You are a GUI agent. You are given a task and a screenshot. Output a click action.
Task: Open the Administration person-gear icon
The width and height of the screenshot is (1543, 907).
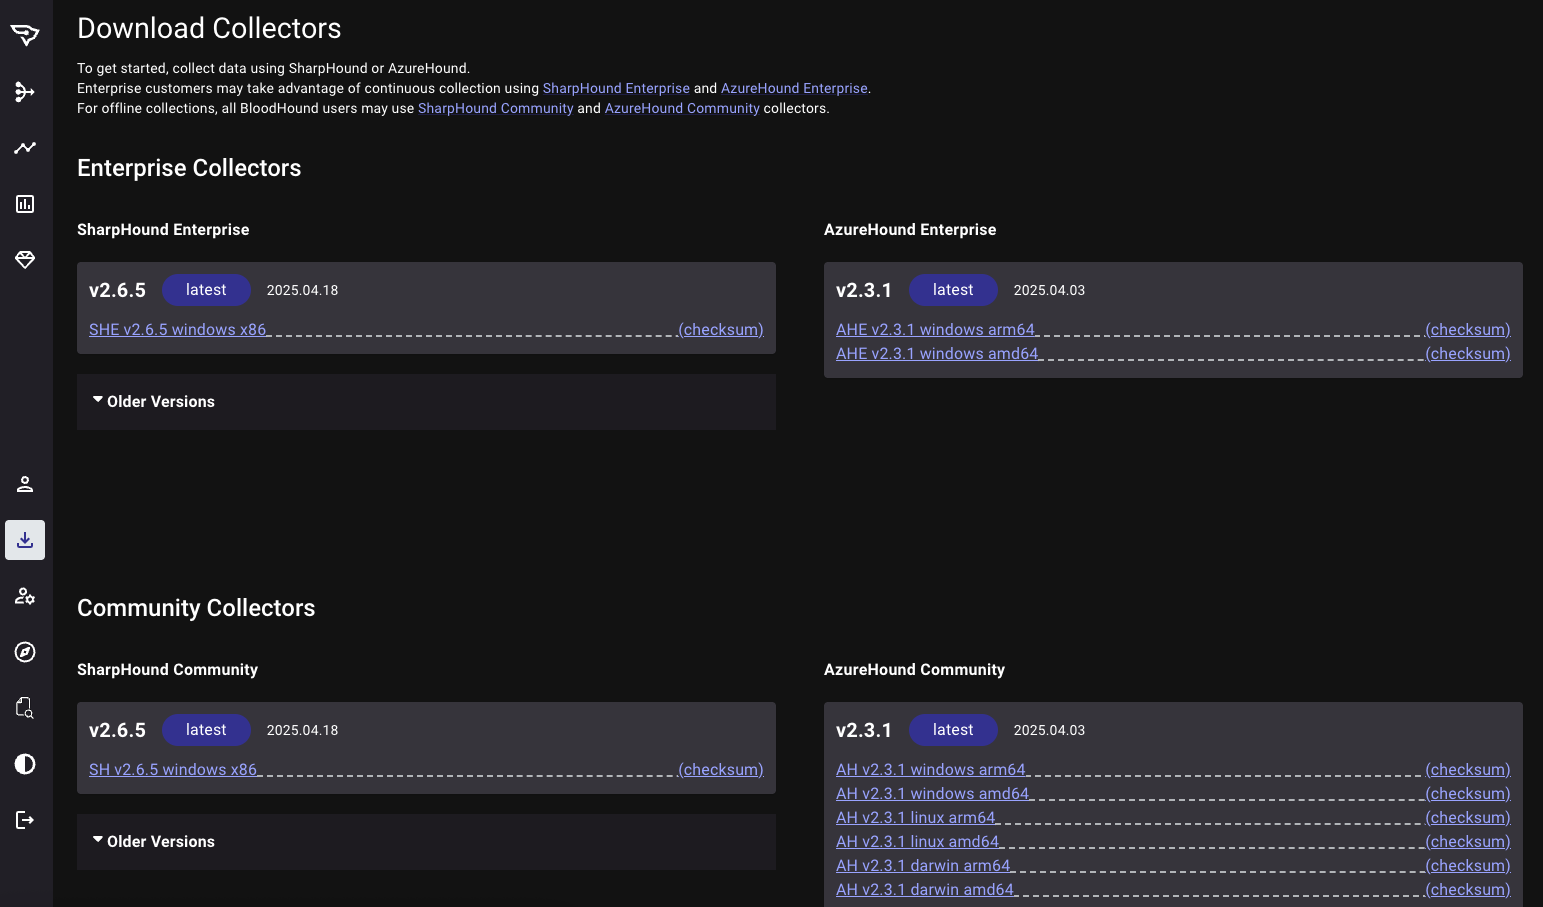coord(25,596)
